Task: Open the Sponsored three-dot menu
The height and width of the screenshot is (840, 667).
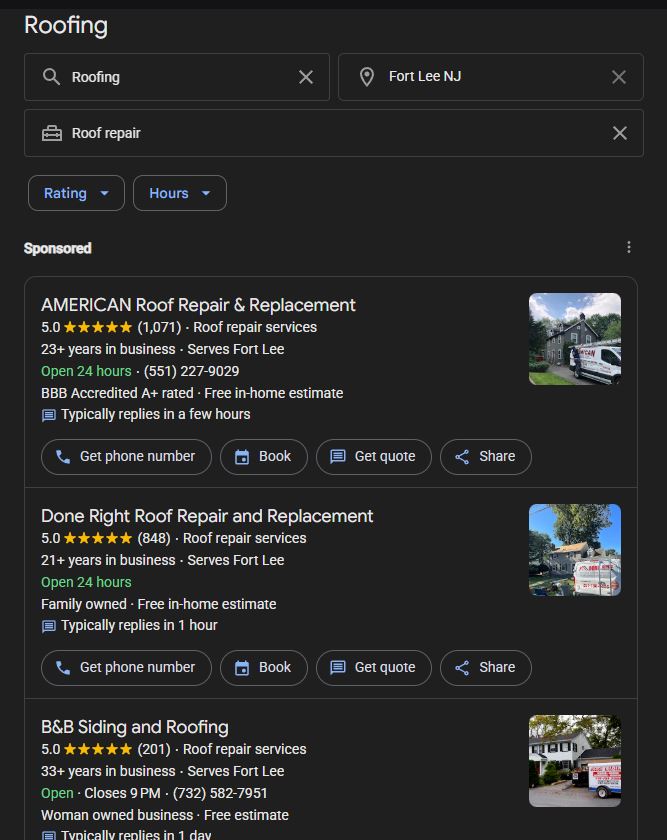Action: (629, 247)
